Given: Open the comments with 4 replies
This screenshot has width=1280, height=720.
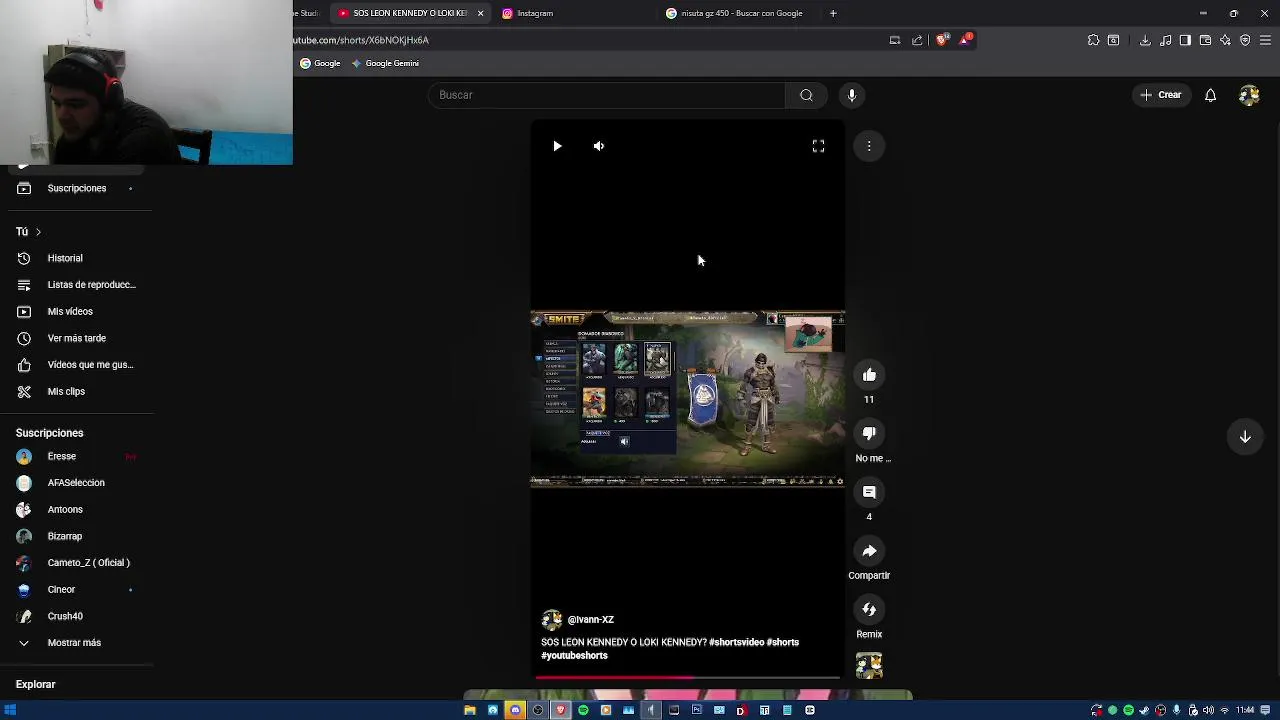Looking at the screenshot, I should coord(869,492).
